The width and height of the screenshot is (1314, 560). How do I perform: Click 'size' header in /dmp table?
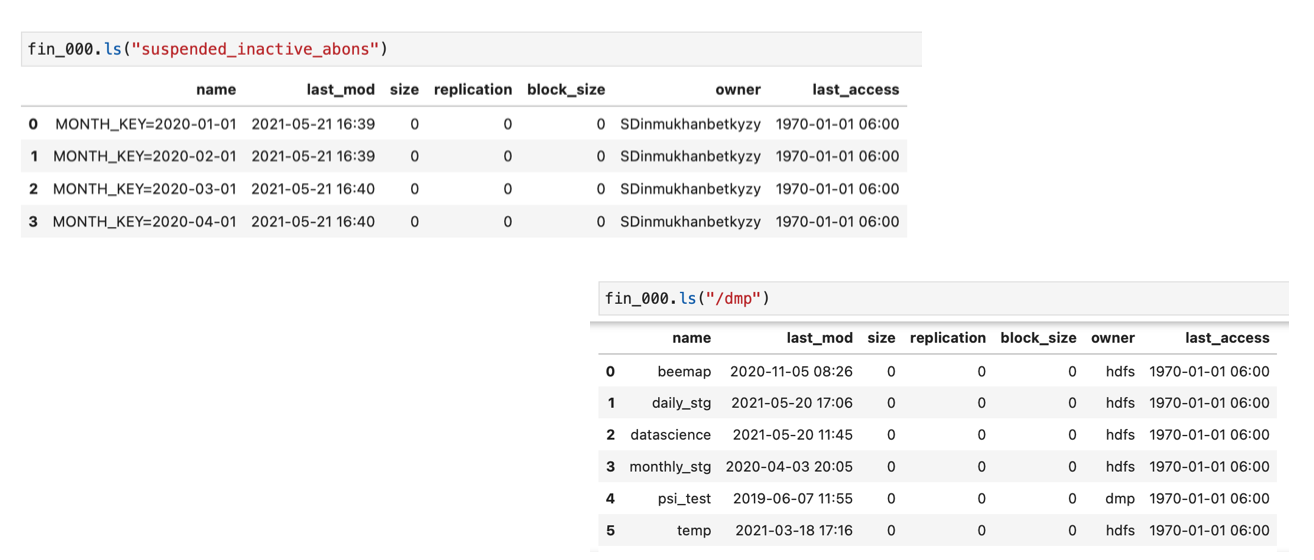(881, 338)
